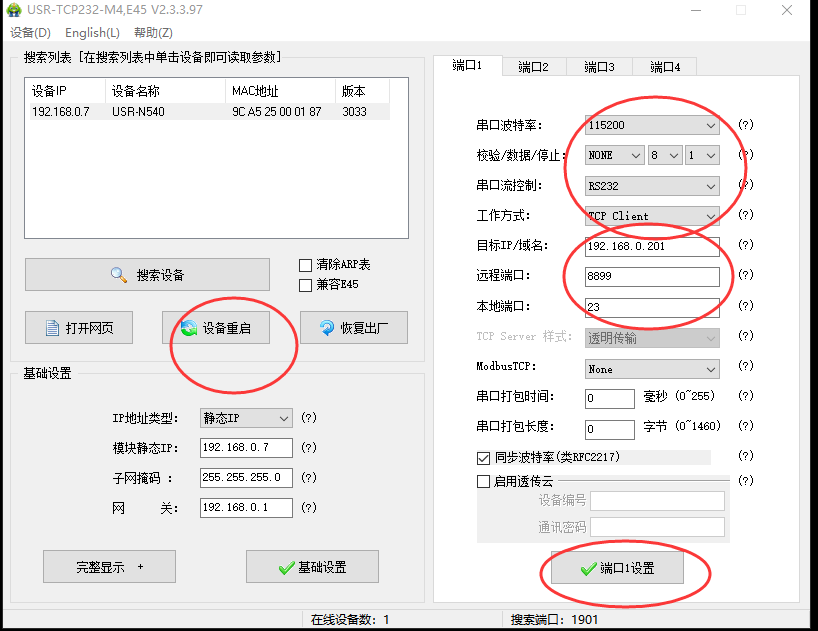Screen dimensions: 818x631
Task: Click the blue restore icon on 恢复出厂
Action: (x=326, y=328)
